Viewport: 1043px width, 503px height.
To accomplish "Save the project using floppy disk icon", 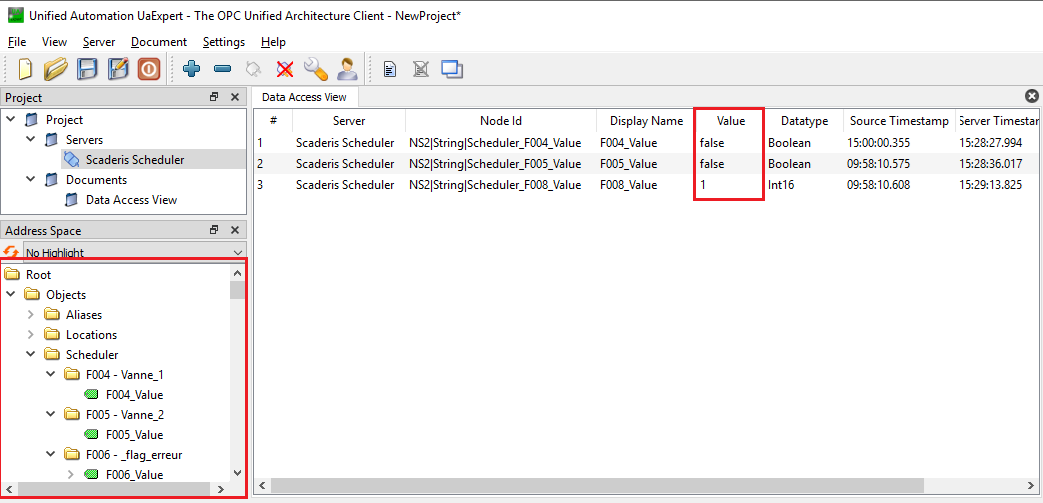I will (x=87, y=69).
